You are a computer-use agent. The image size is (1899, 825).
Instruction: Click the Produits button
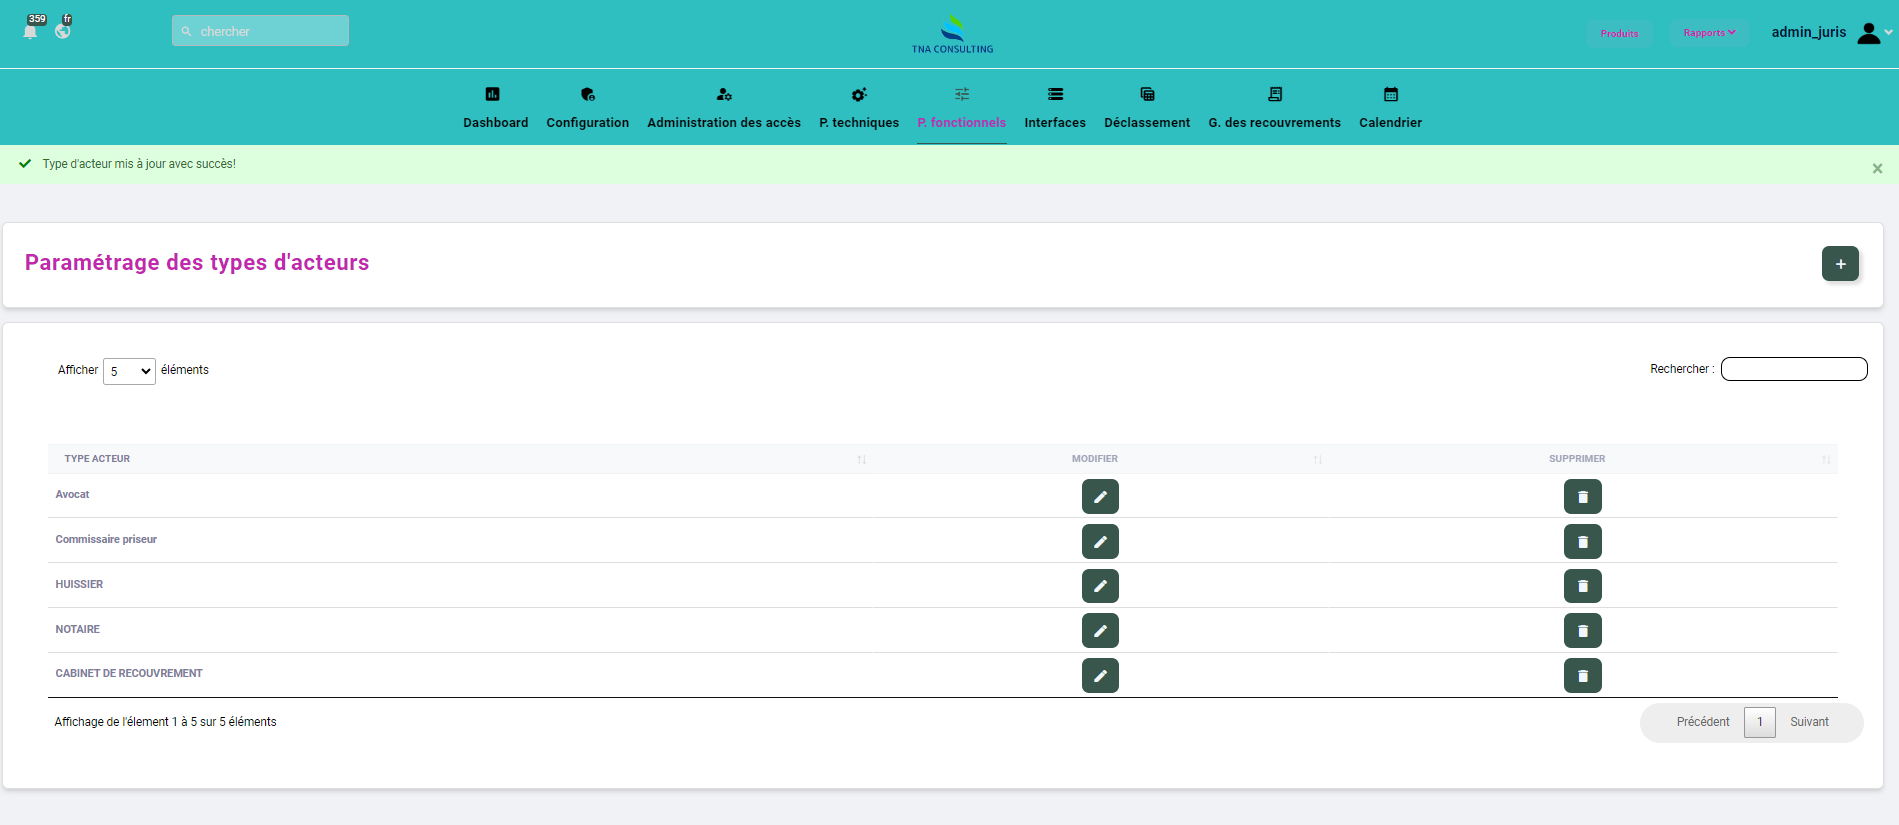pos(1619,33)
